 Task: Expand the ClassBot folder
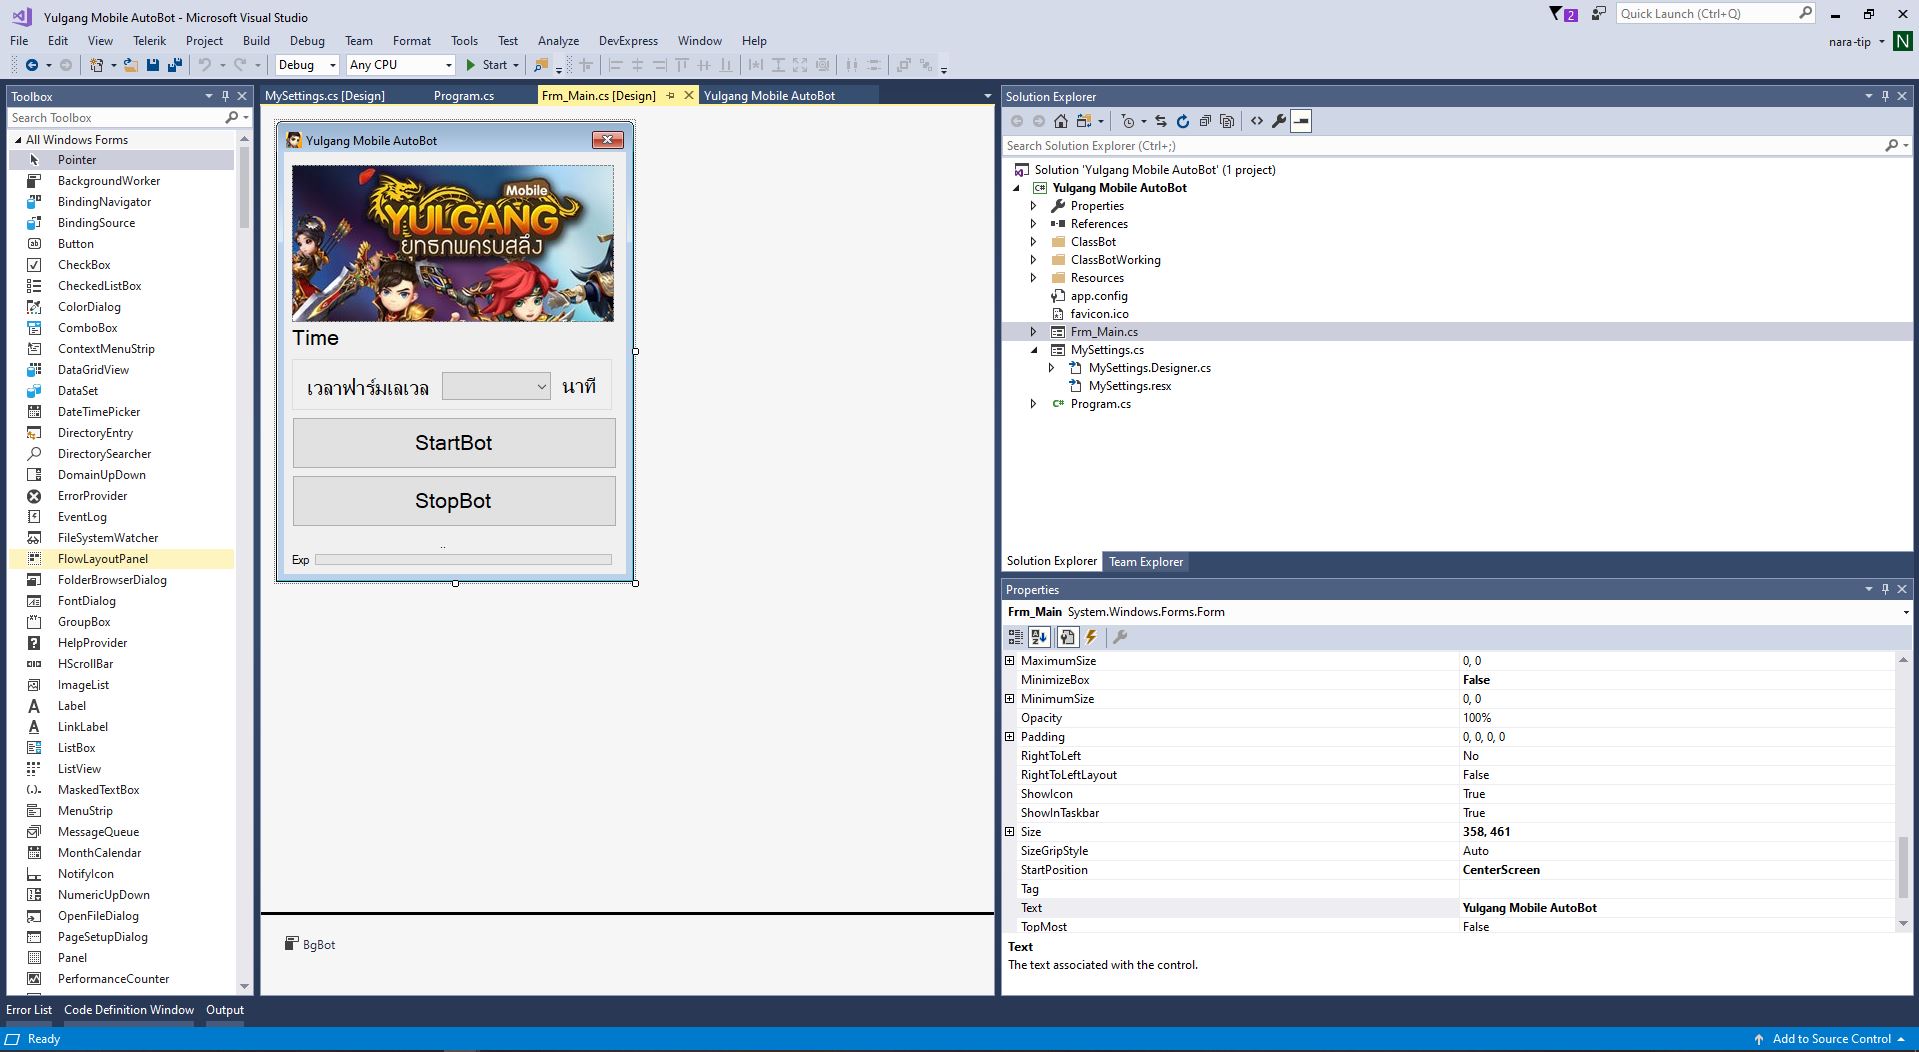pos(1034,242)
